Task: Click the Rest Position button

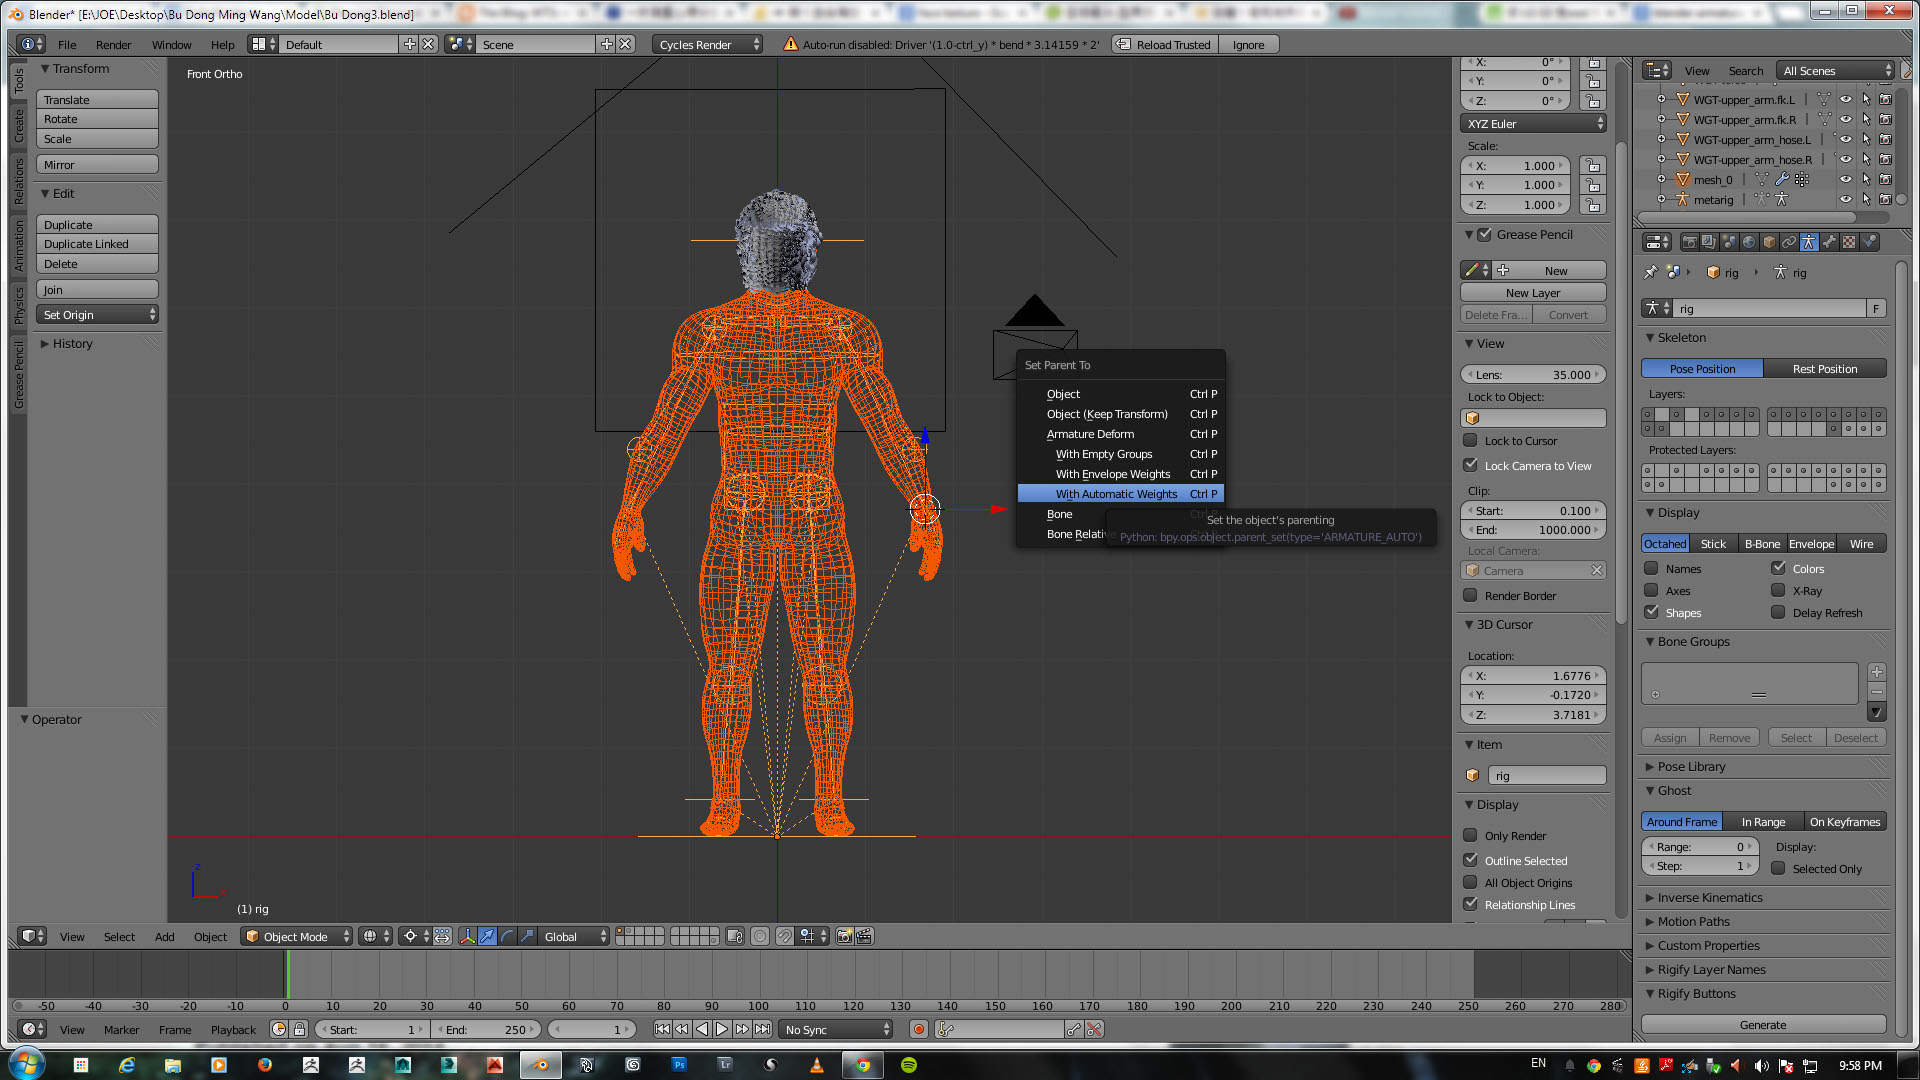Action: click(x=1825, y=369)
